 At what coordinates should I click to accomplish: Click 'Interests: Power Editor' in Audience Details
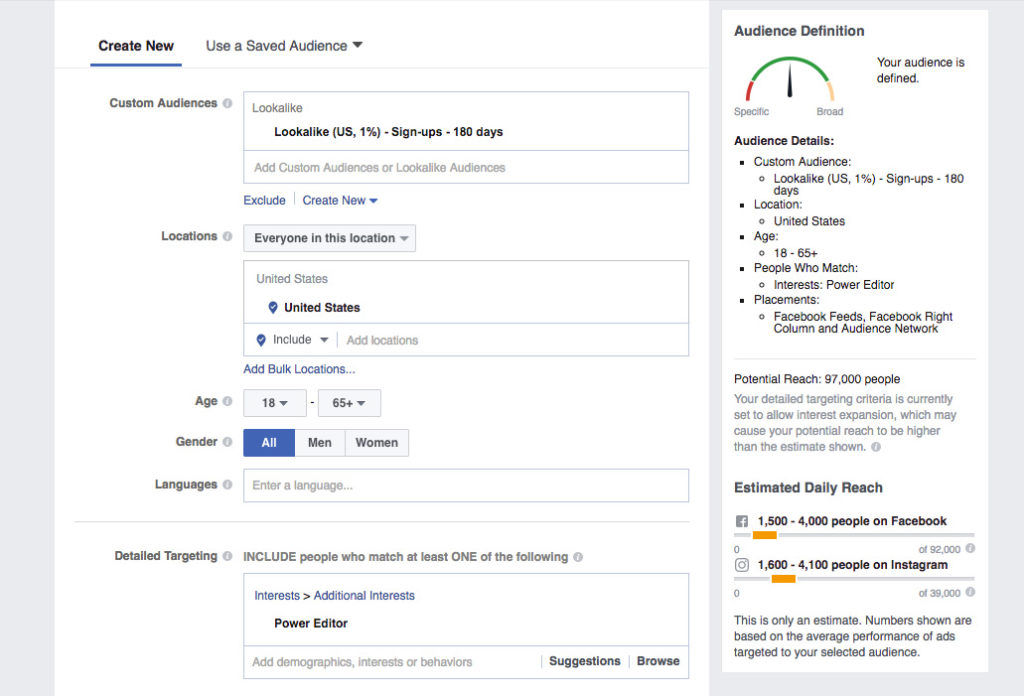point(834,285)
